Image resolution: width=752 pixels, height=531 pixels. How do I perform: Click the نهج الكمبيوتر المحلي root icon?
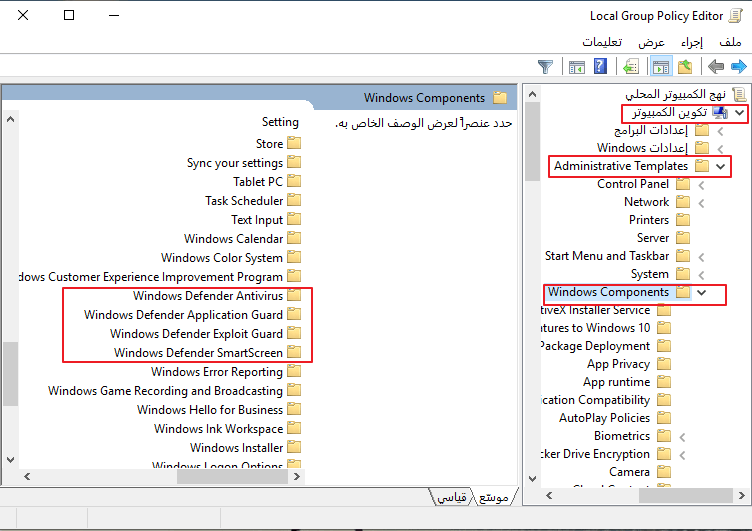(x=739, y=94)
